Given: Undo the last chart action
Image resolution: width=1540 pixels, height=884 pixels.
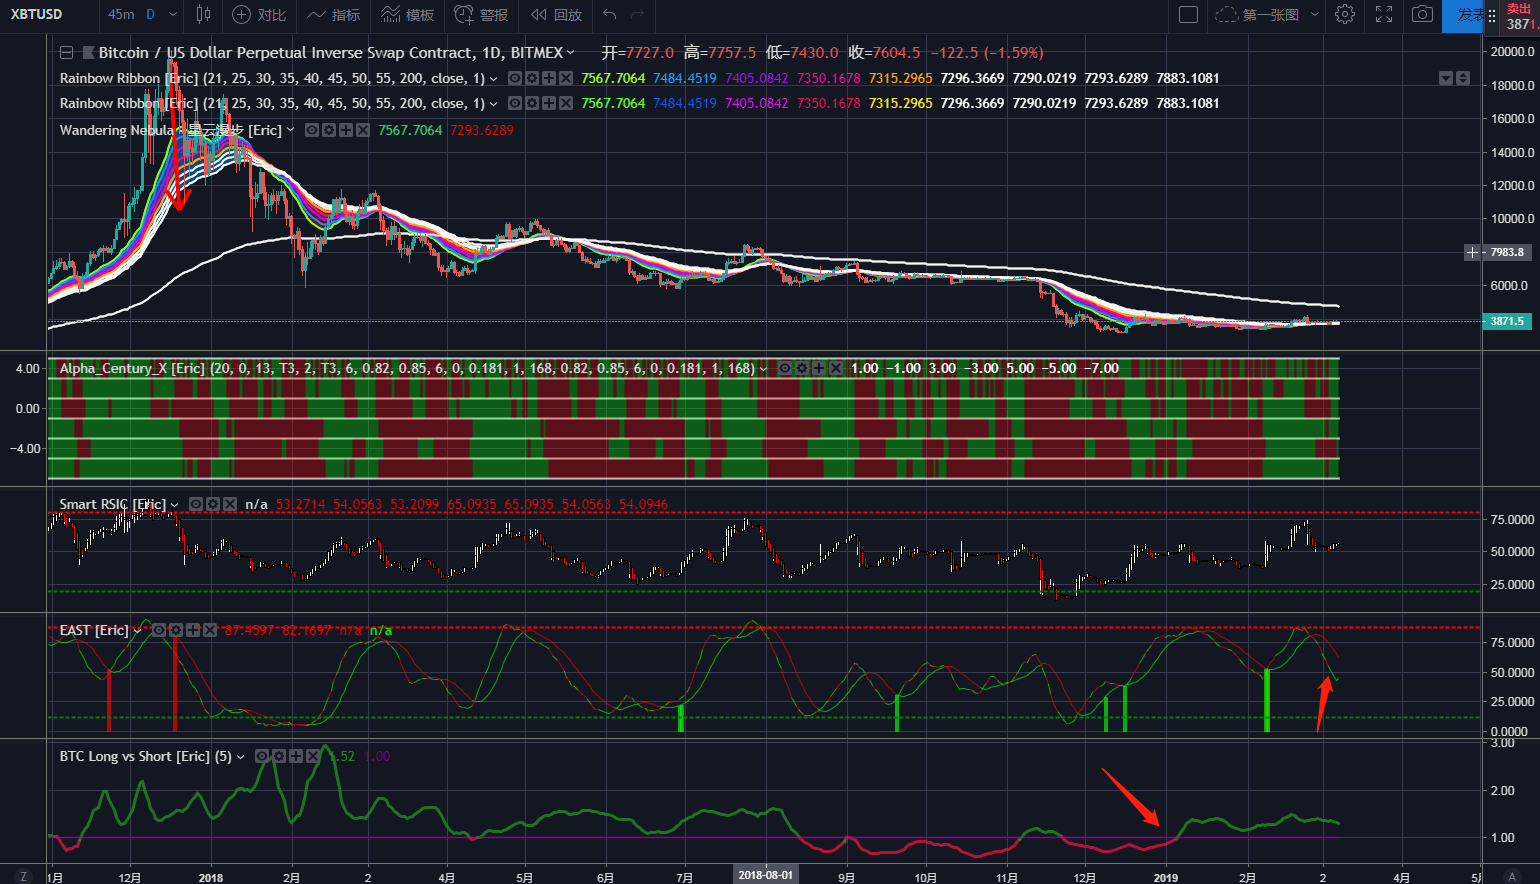Looking at the screenshot, I should 609,15.
